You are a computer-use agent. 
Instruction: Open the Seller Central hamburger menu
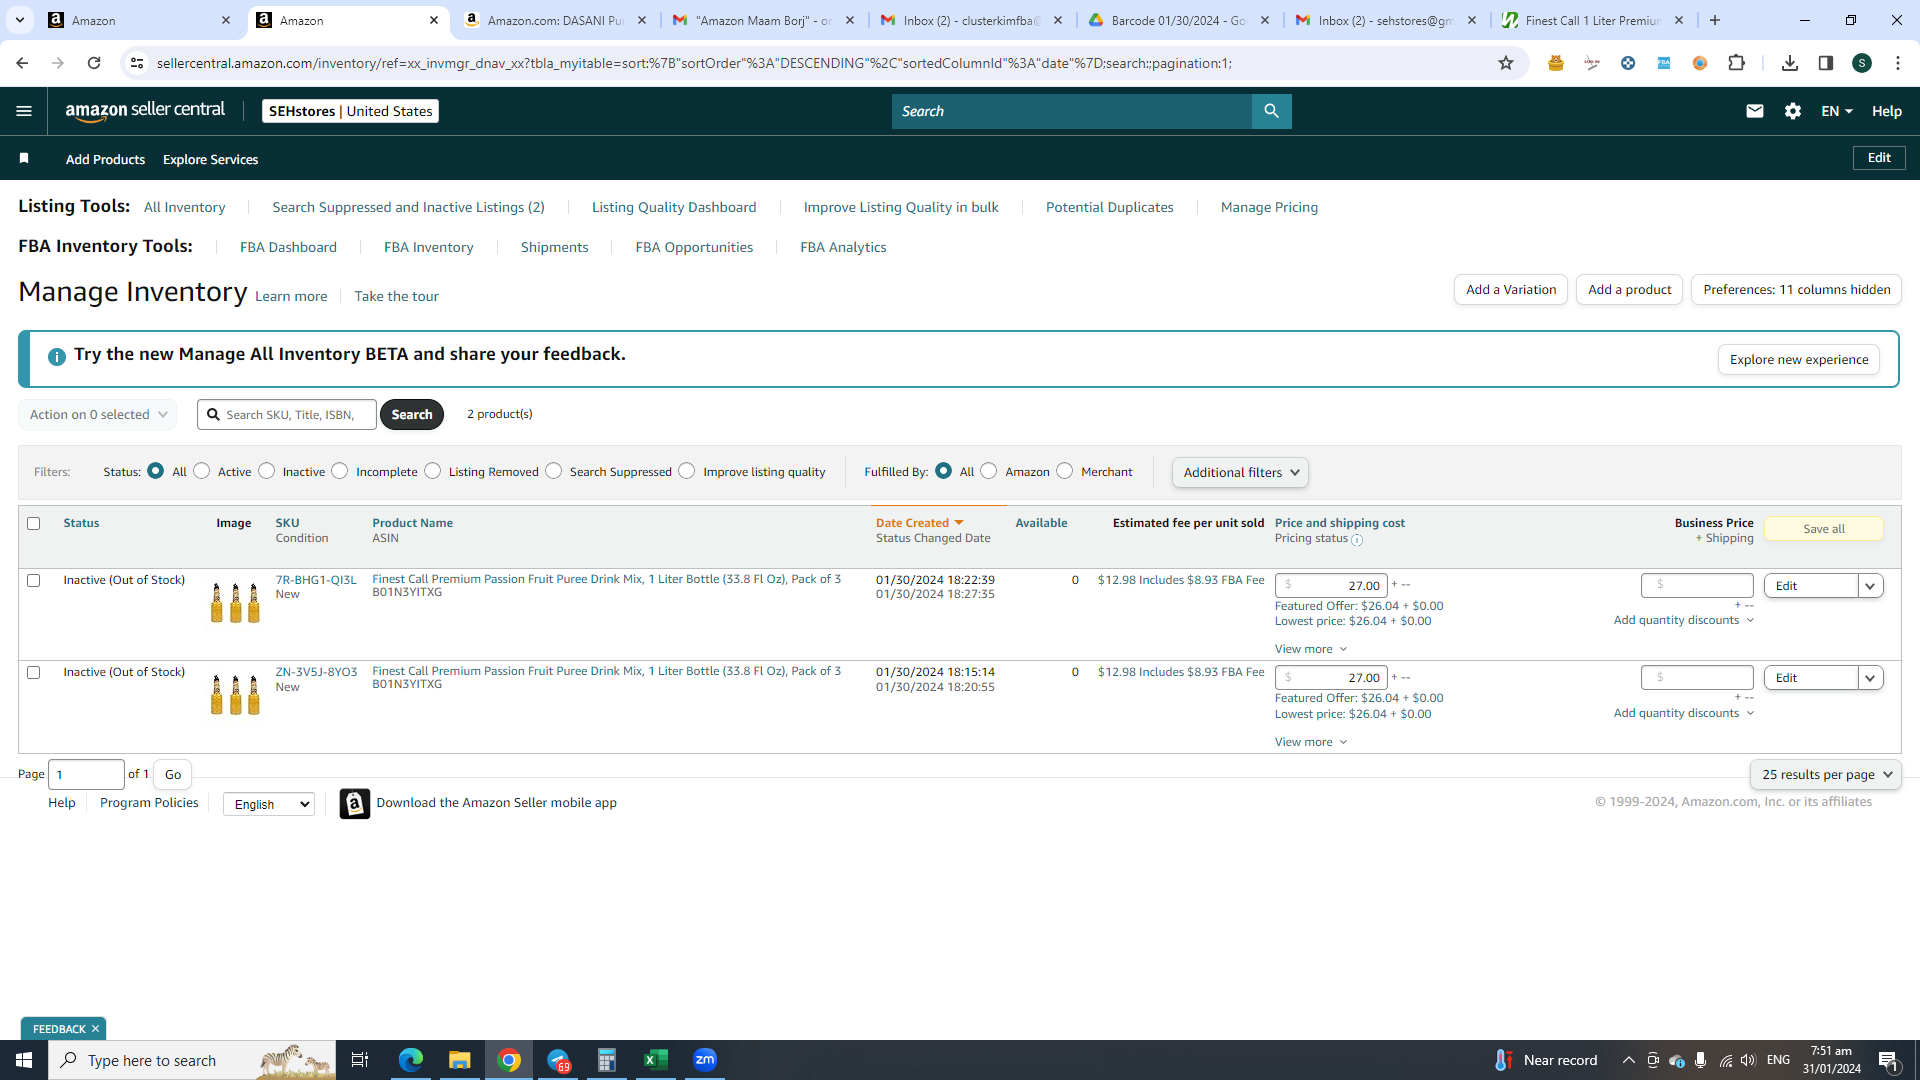click(x=24, y=111)
